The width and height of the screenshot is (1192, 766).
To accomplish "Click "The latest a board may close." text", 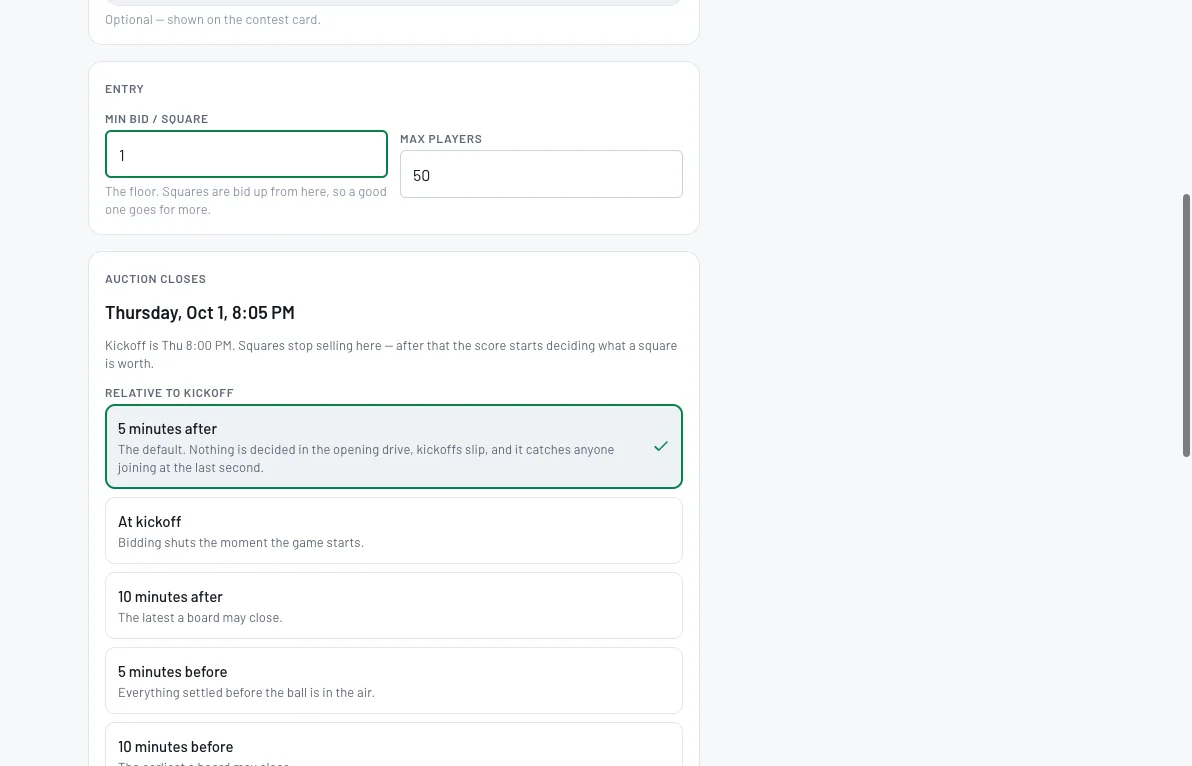I will point(200,618).
